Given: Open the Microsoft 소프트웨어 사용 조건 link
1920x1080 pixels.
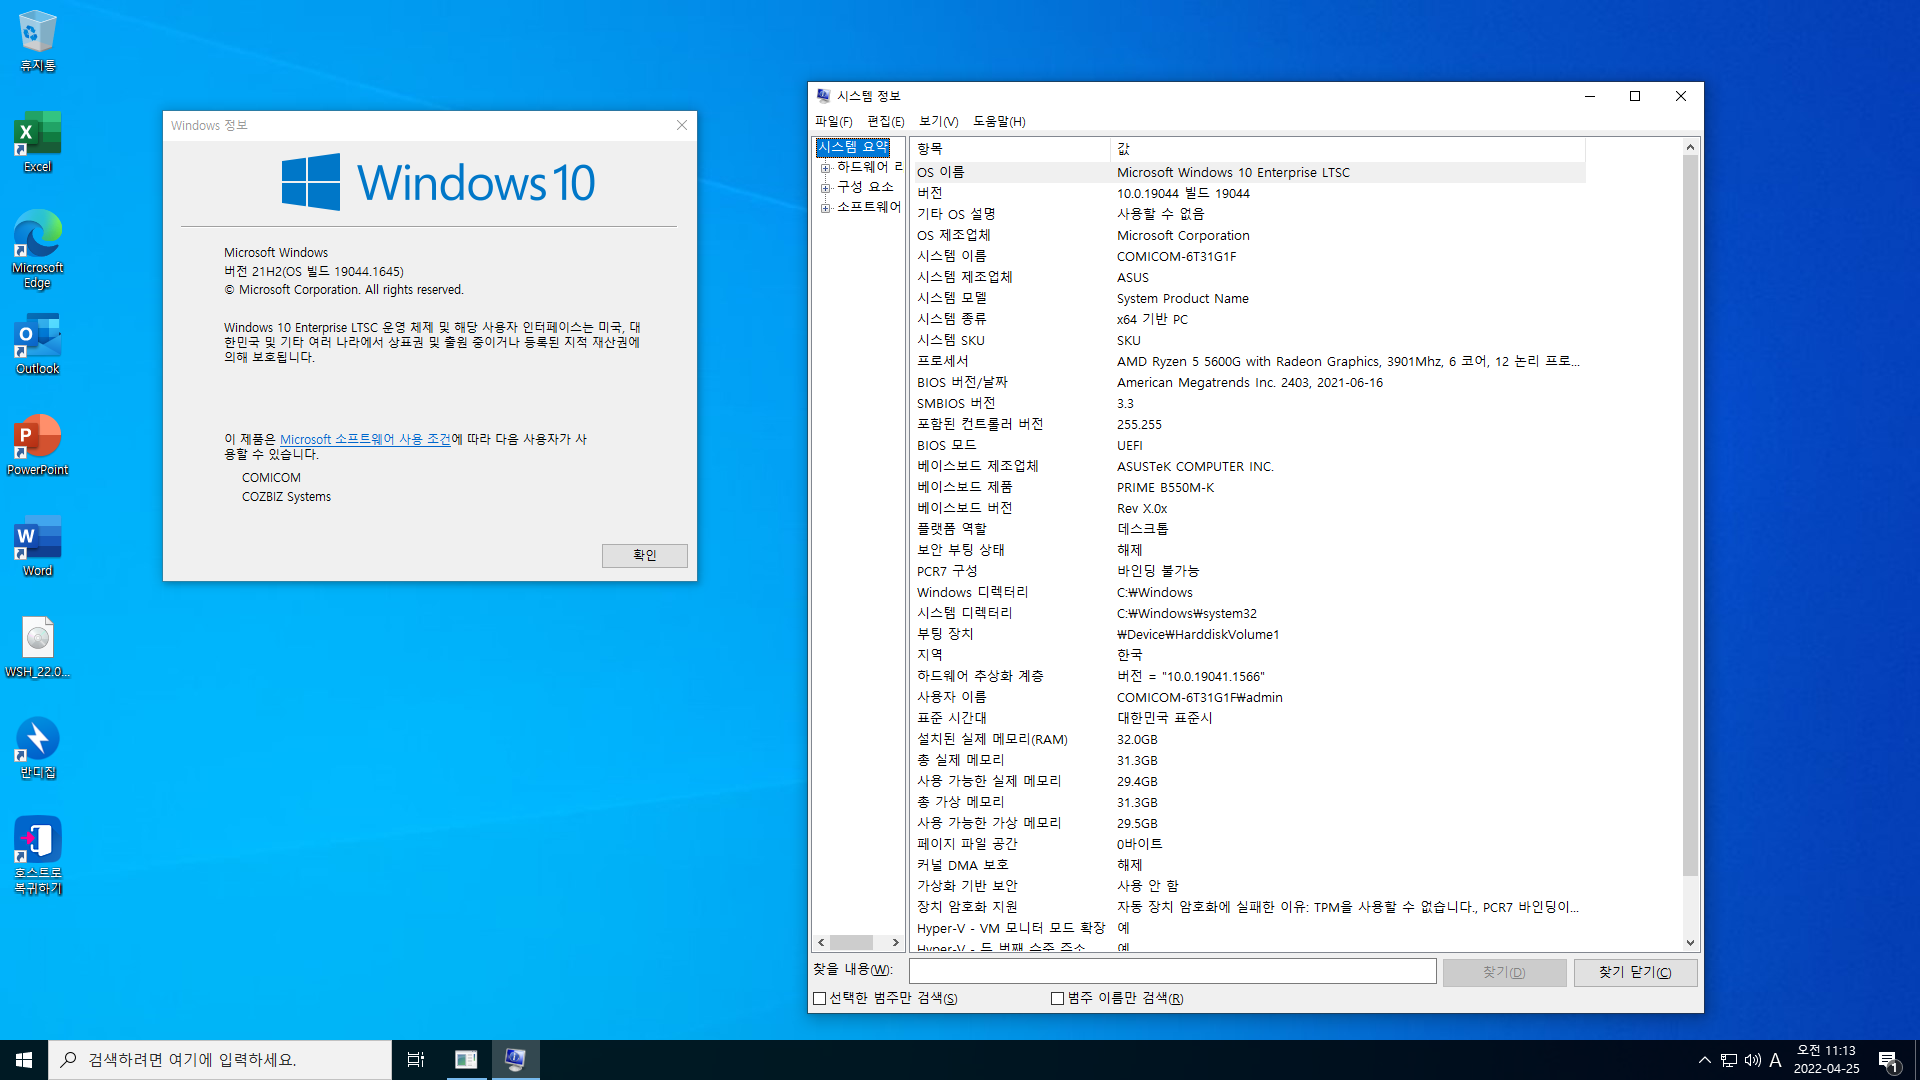Looking at the screenshot, I should point(365,439).
